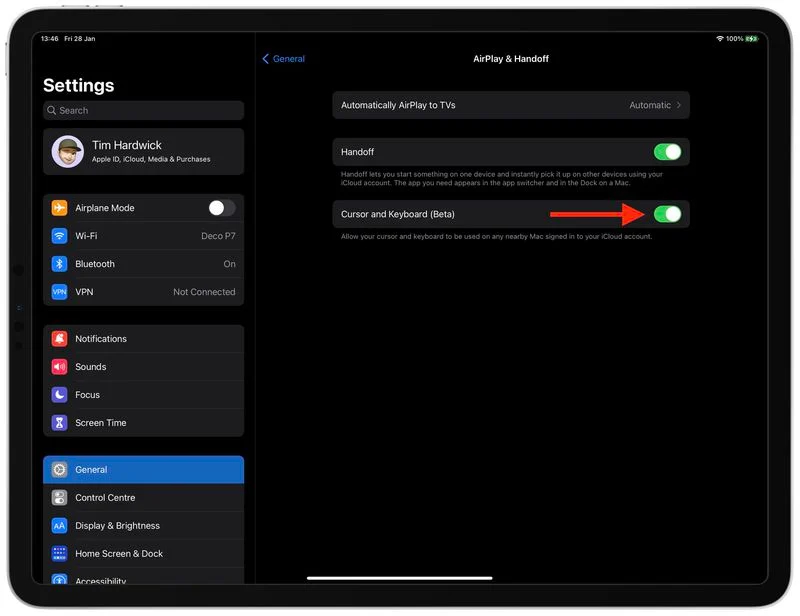Viewport: 800px width, 616px height.
Task: Open the Wi-Fi settings row
Action: (x=143, y=236)
